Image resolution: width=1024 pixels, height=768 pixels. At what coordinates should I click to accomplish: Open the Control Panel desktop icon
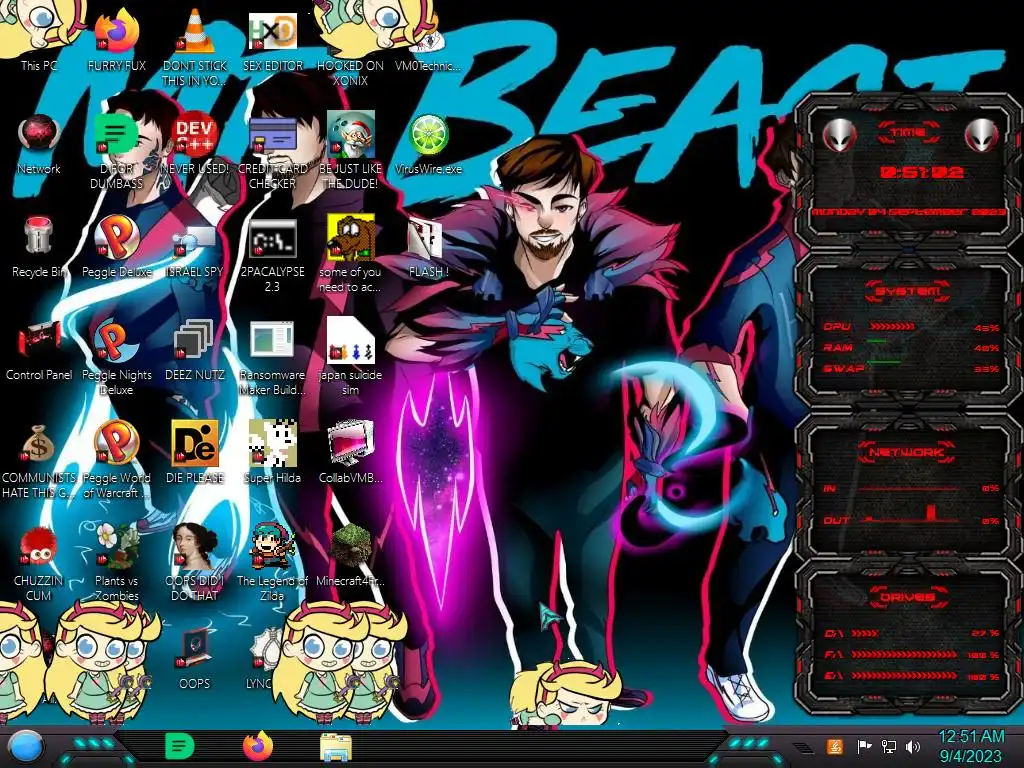tap(39, 350)
